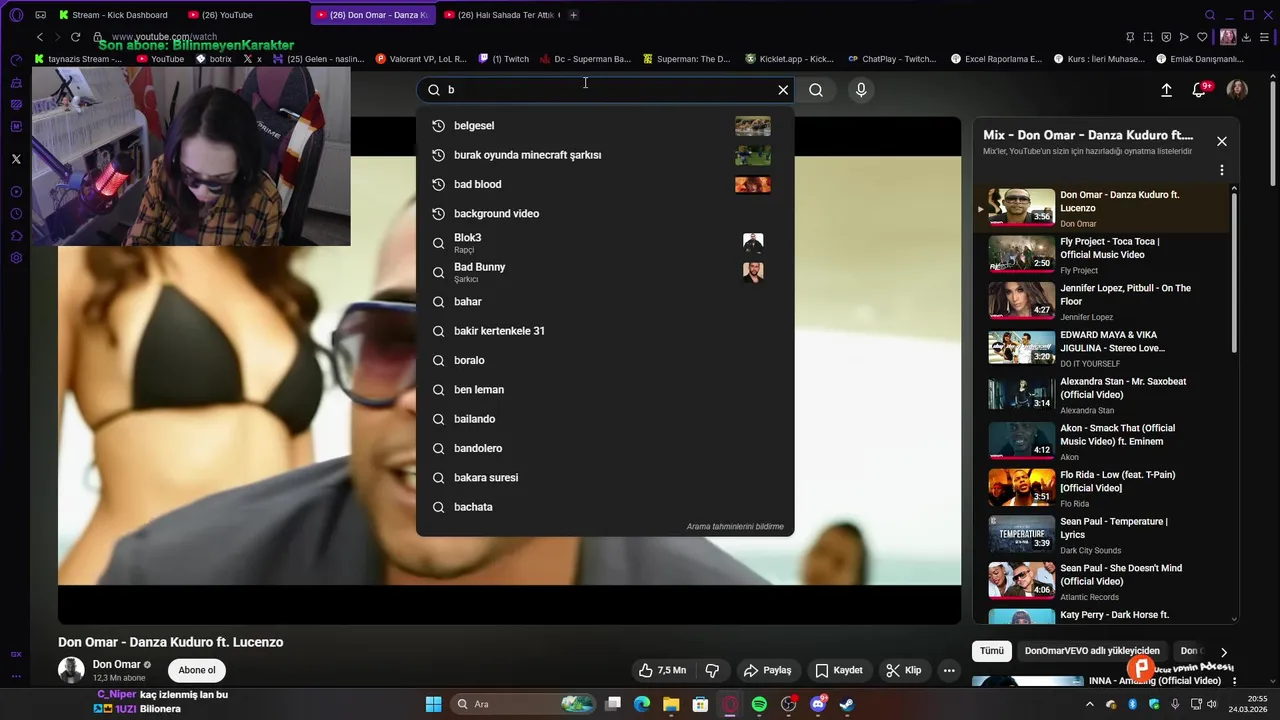The height and width of the screenshot is (720, 1280).
Task: Open Spotify from the taskbar
Action: 759,704
